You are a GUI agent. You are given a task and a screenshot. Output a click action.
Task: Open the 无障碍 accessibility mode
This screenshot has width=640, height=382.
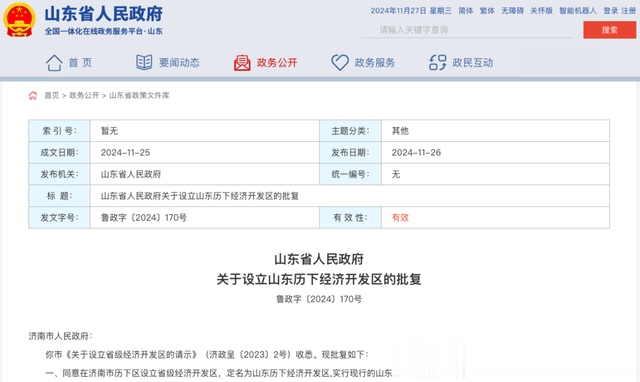(x=512, y=11)
